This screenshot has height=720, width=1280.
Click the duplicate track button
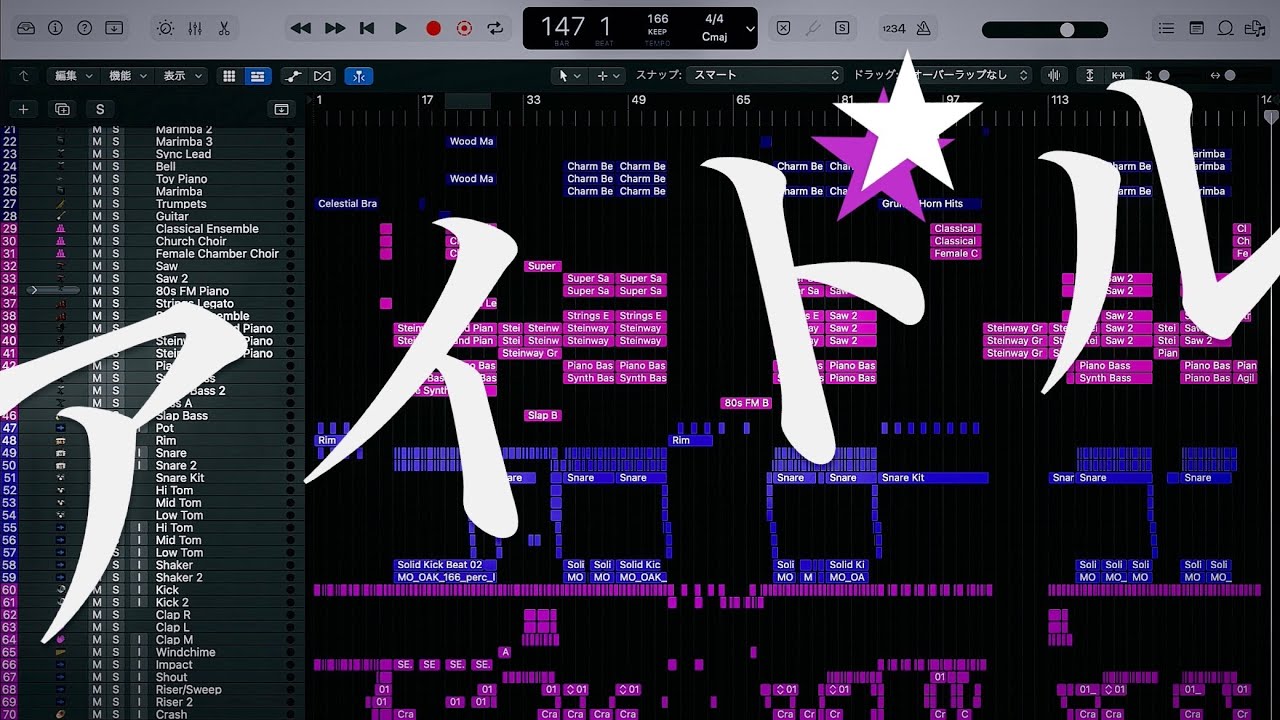click(x=62, y=109)
